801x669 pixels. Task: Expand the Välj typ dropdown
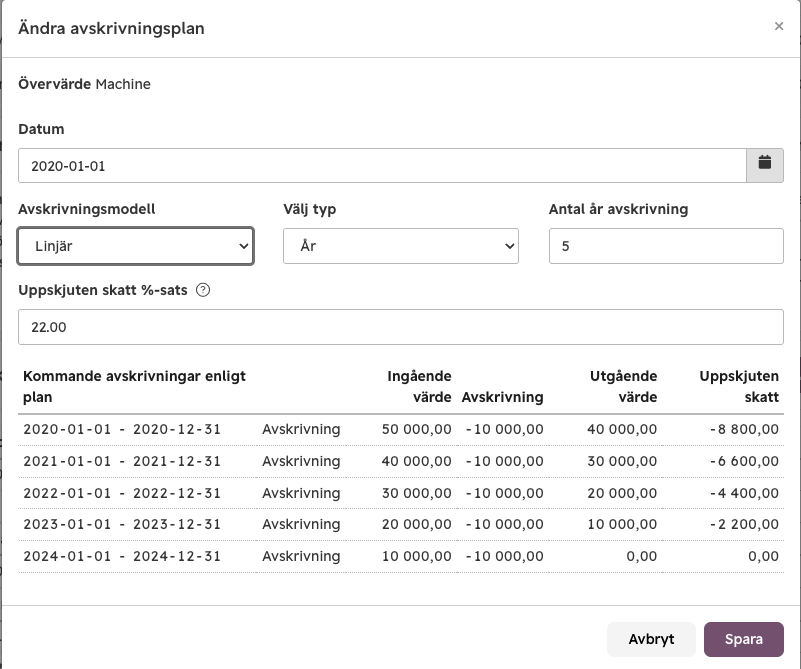coord(401,246)
